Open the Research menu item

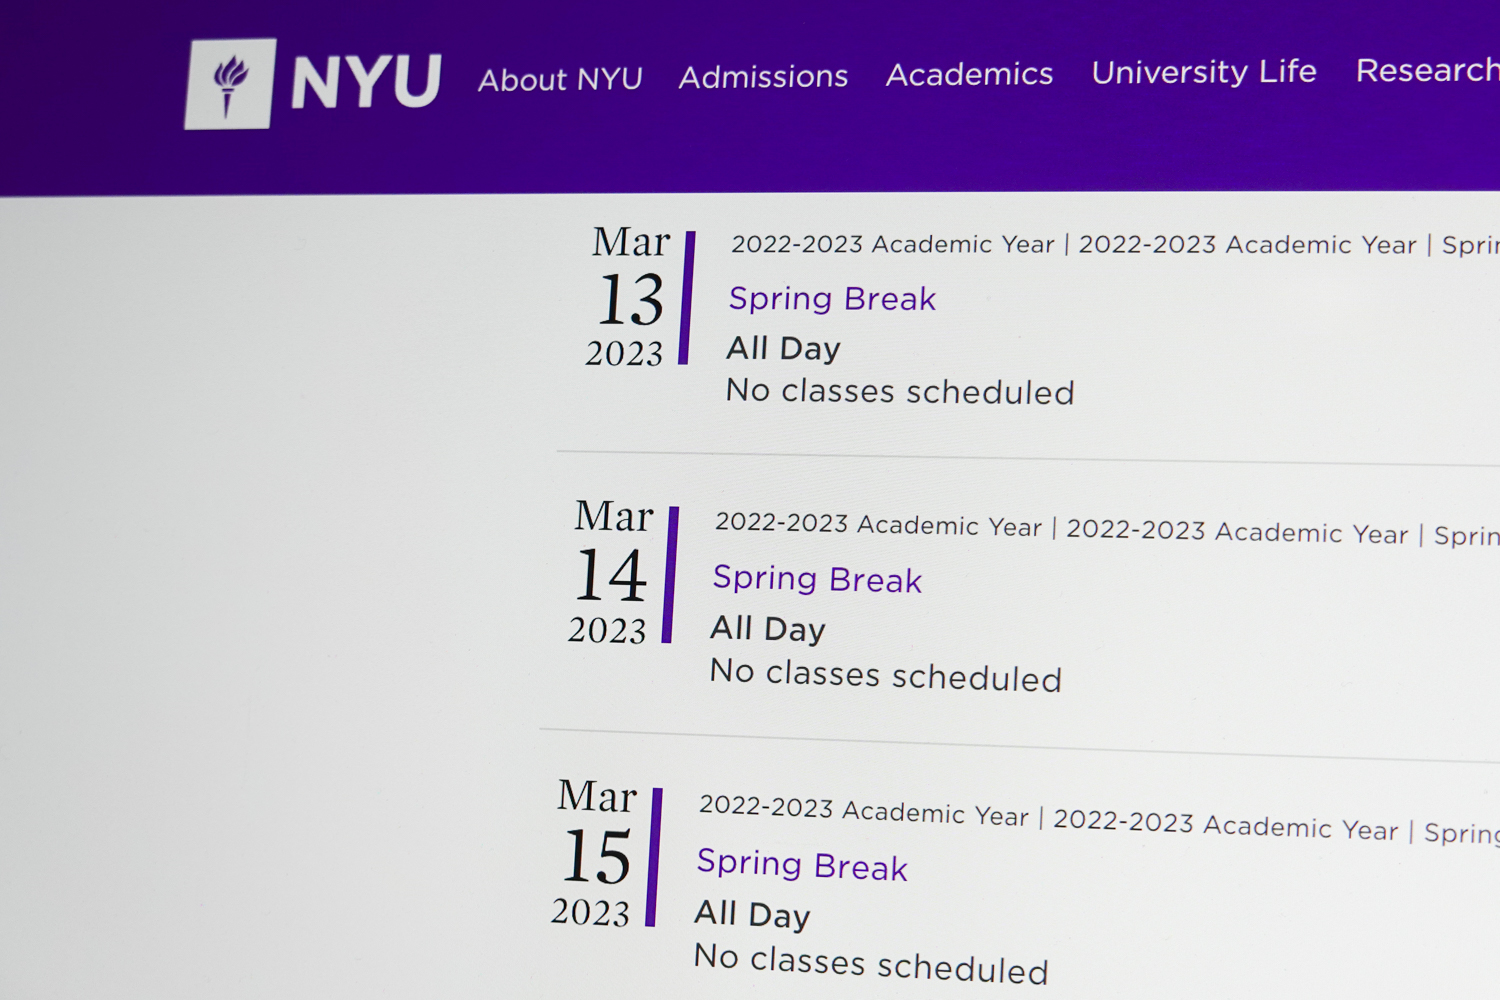1427,70
